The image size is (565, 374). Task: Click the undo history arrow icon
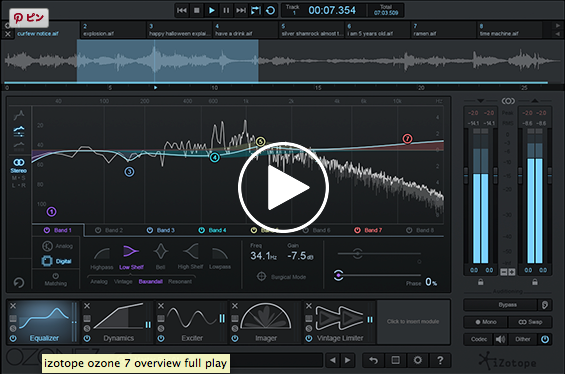(x=374, y=360)
